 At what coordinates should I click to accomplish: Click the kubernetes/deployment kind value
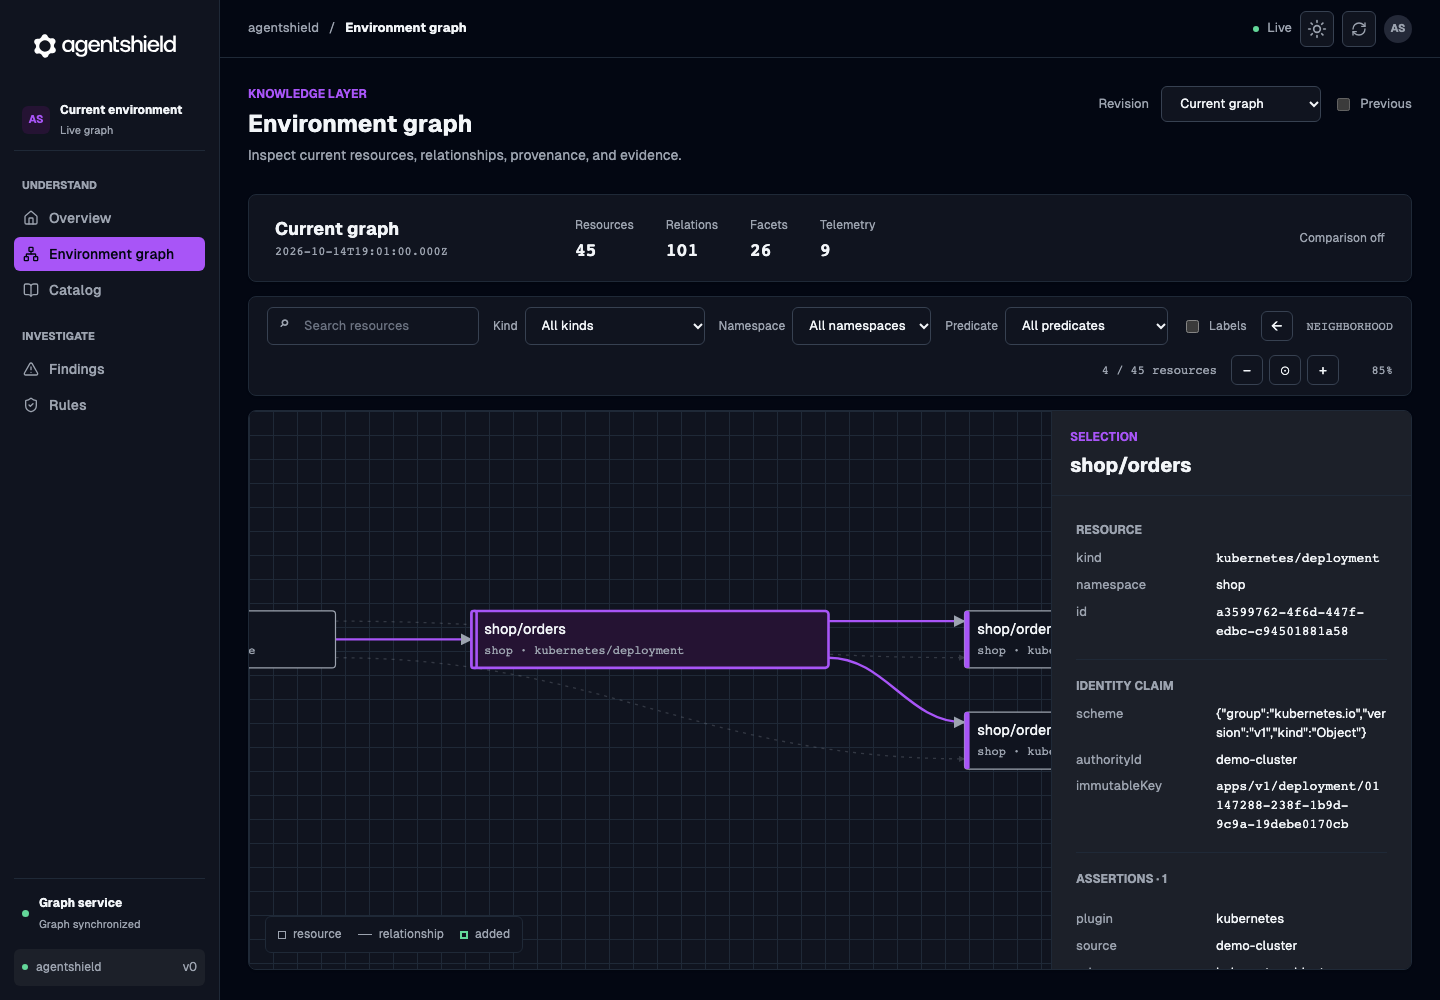tap(1297, 558)
